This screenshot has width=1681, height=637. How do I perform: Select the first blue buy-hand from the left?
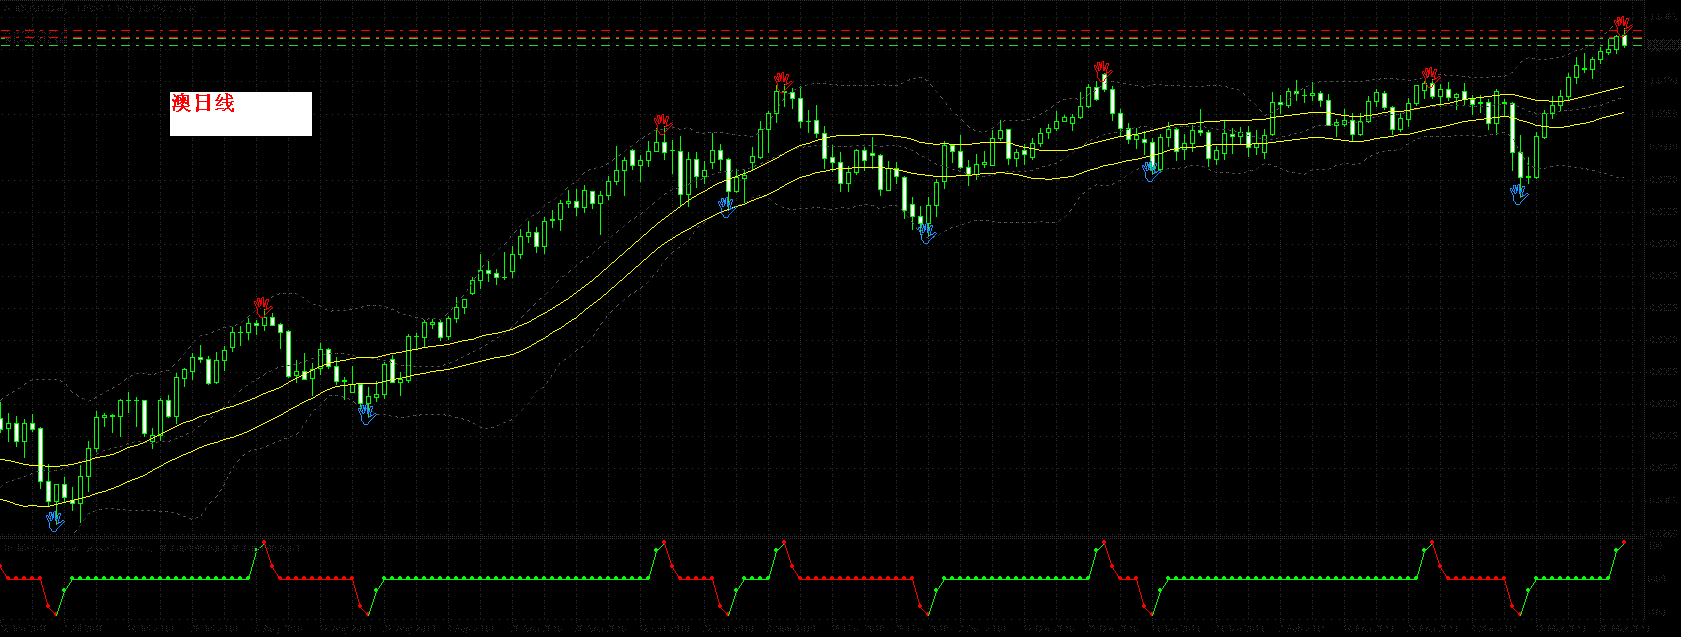tap(55, 520)
